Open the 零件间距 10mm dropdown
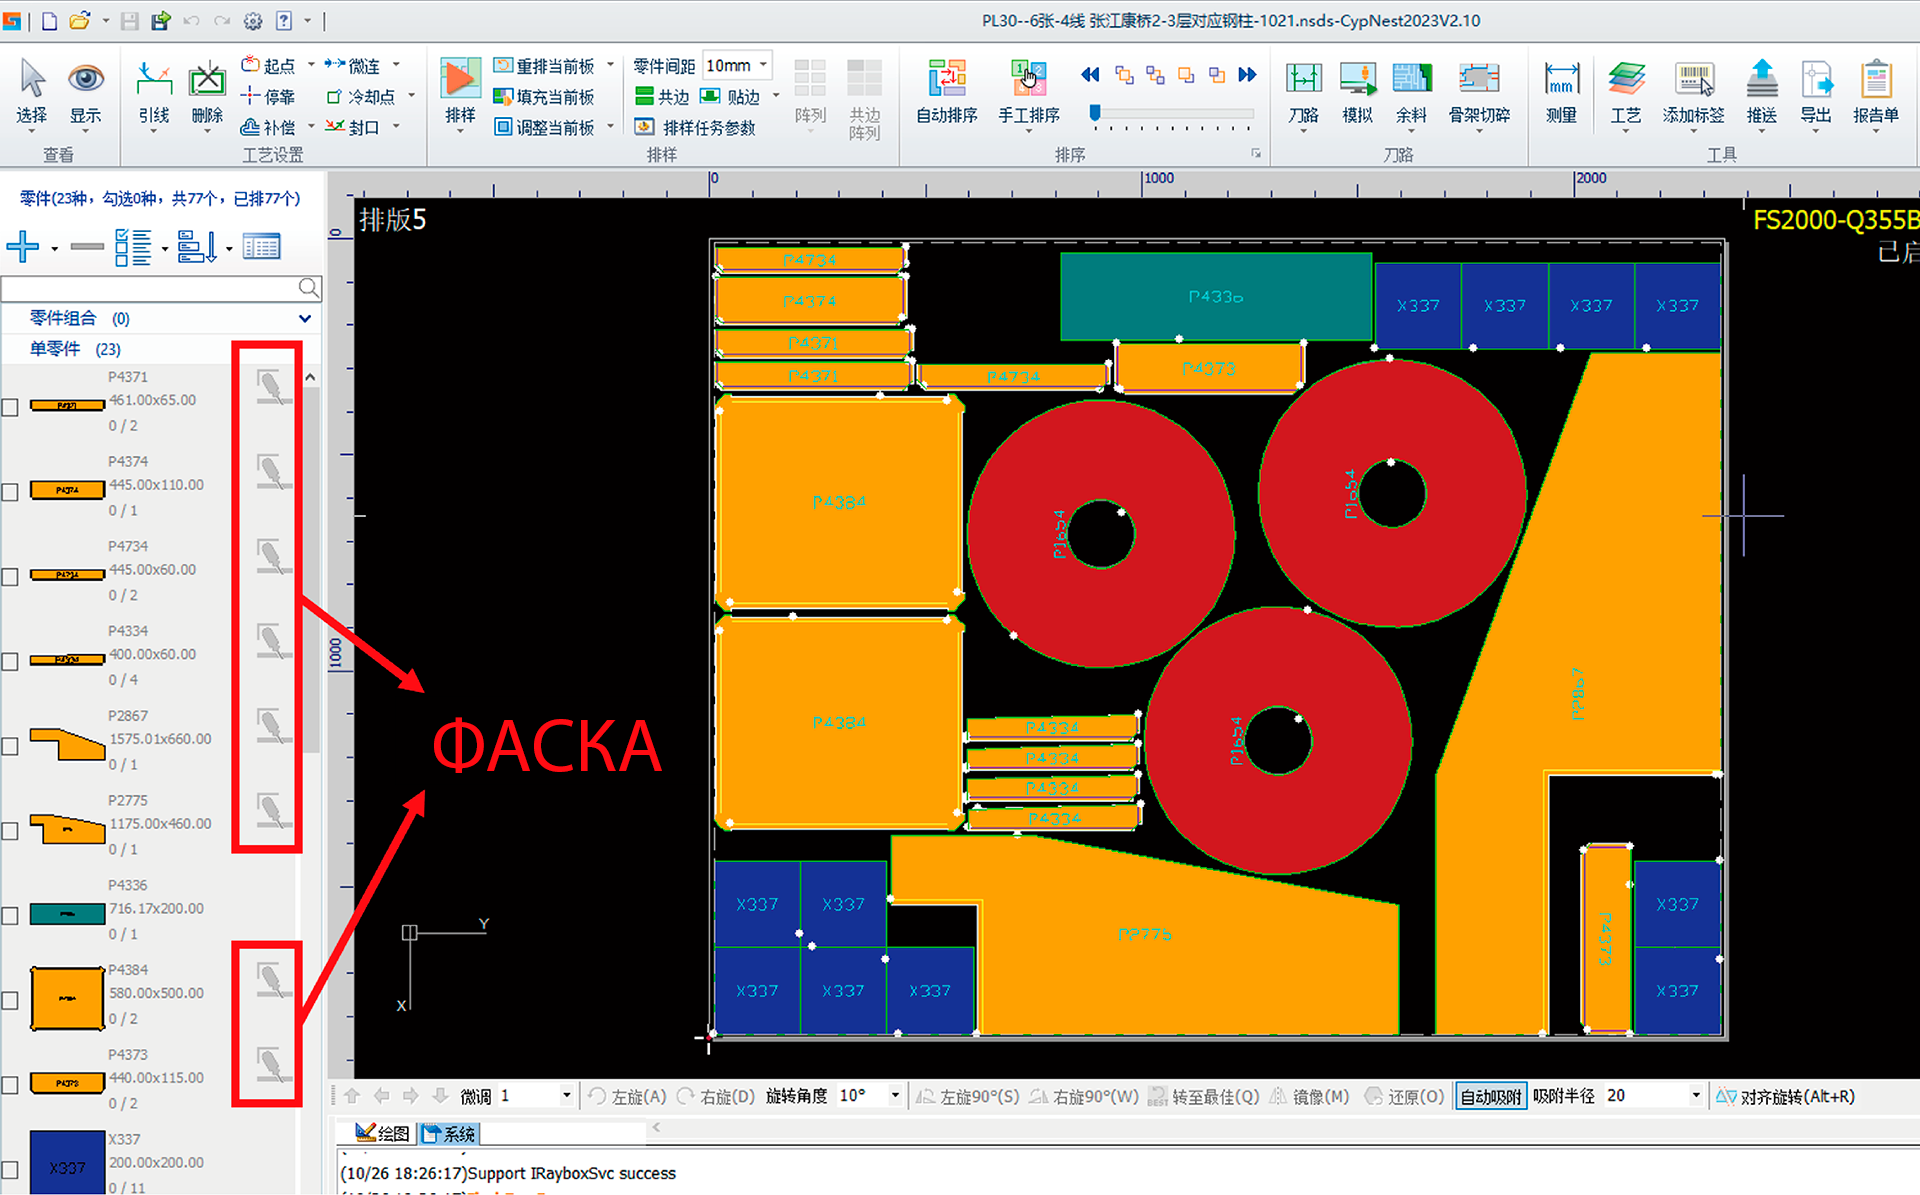The image size is (1920, 1195). [x=763, y=65]
